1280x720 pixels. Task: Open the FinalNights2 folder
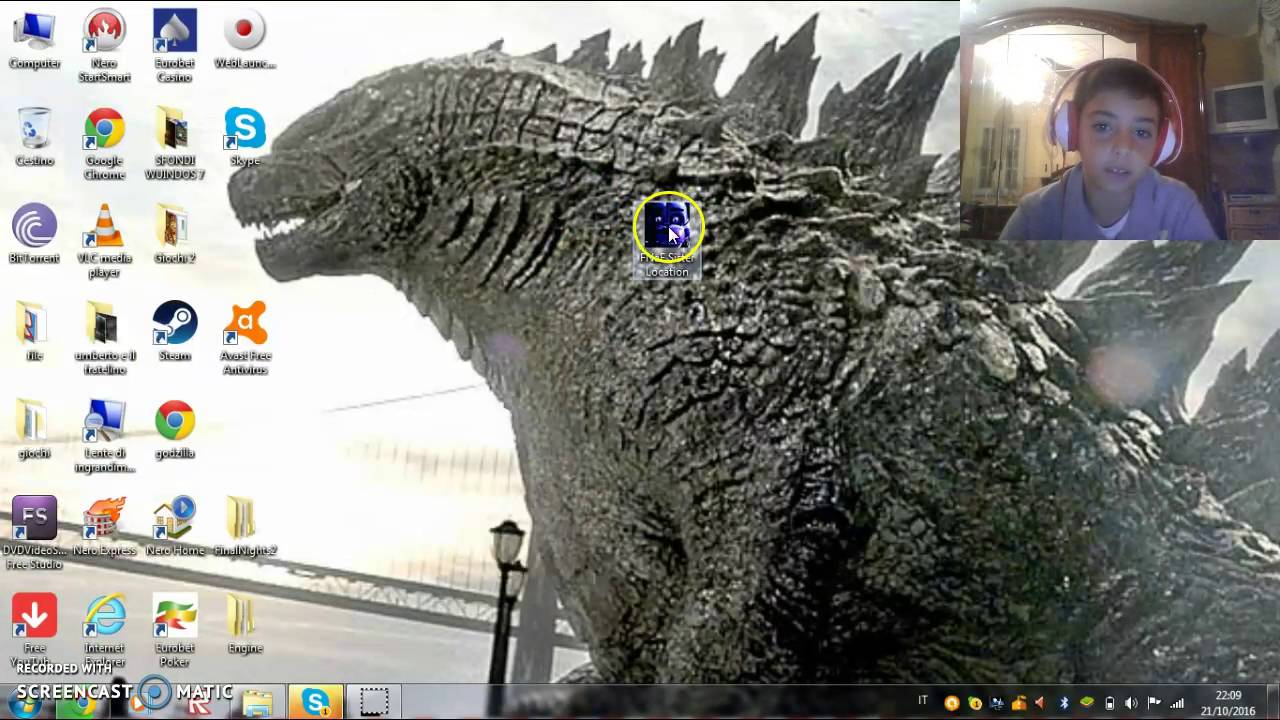[x=244, y=526]
